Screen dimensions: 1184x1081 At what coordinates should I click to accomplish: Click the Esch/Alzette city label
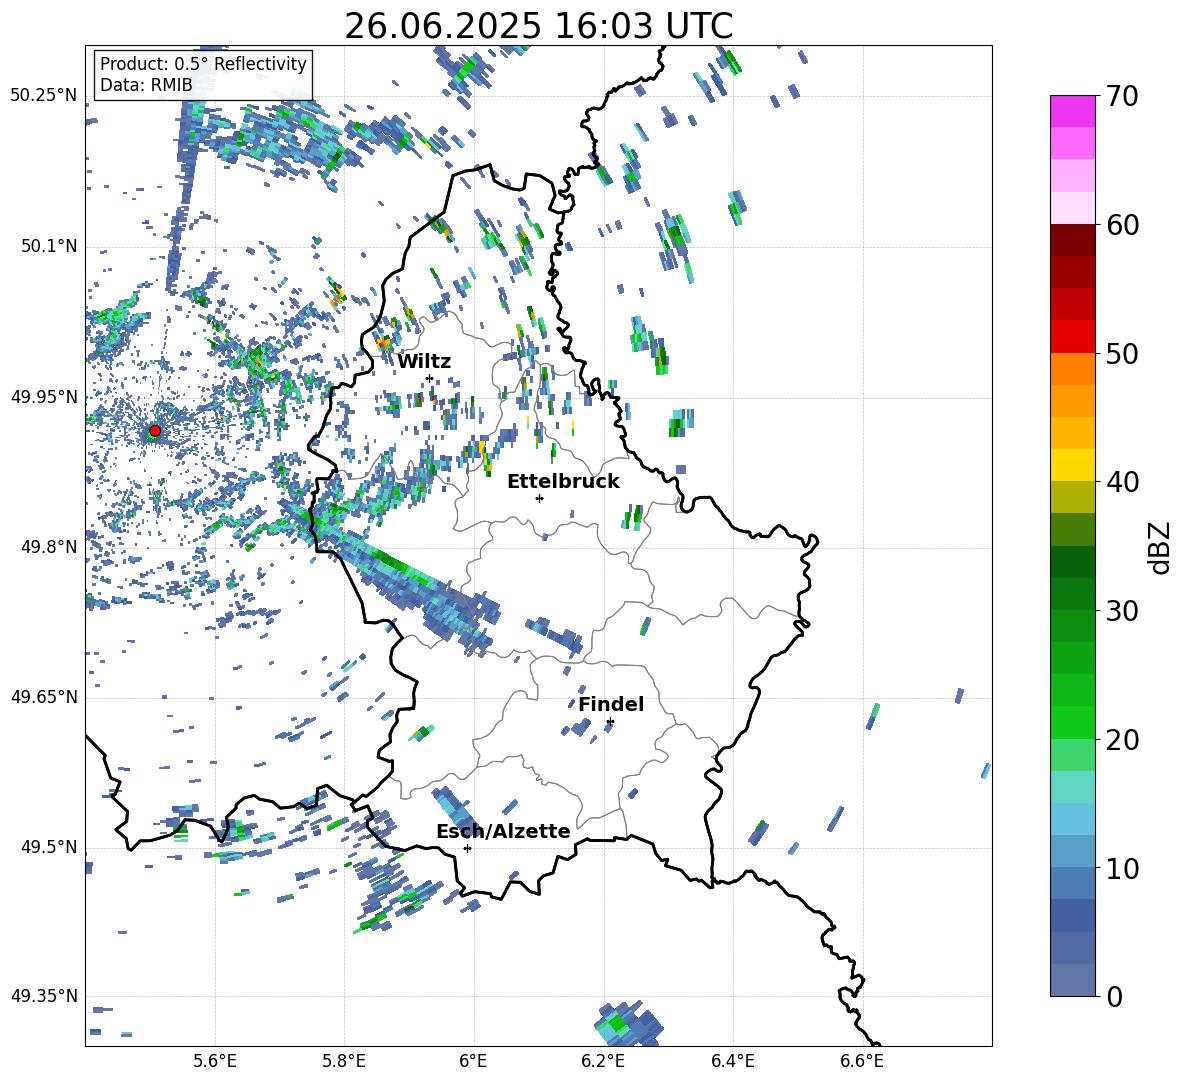tap(503, 831)
